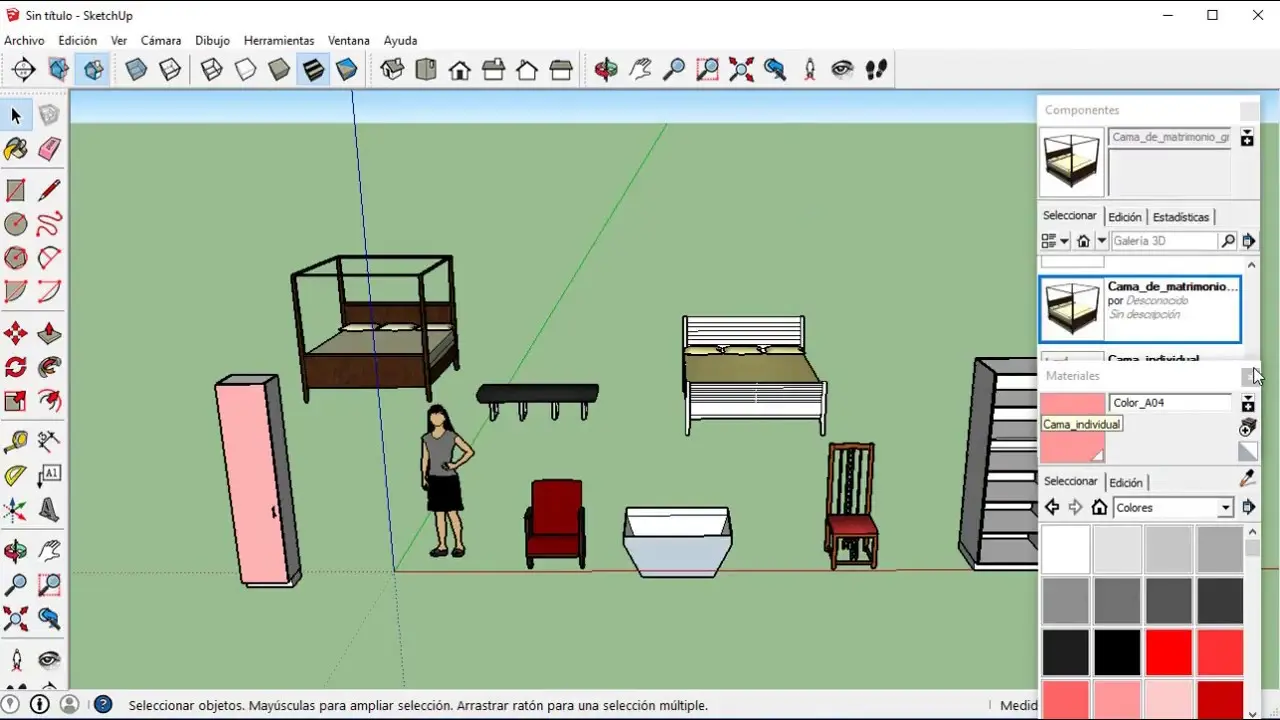Pick the pure red color swatch
1280x720 pixels.
pyautogui.click(x=1168, y=652)
